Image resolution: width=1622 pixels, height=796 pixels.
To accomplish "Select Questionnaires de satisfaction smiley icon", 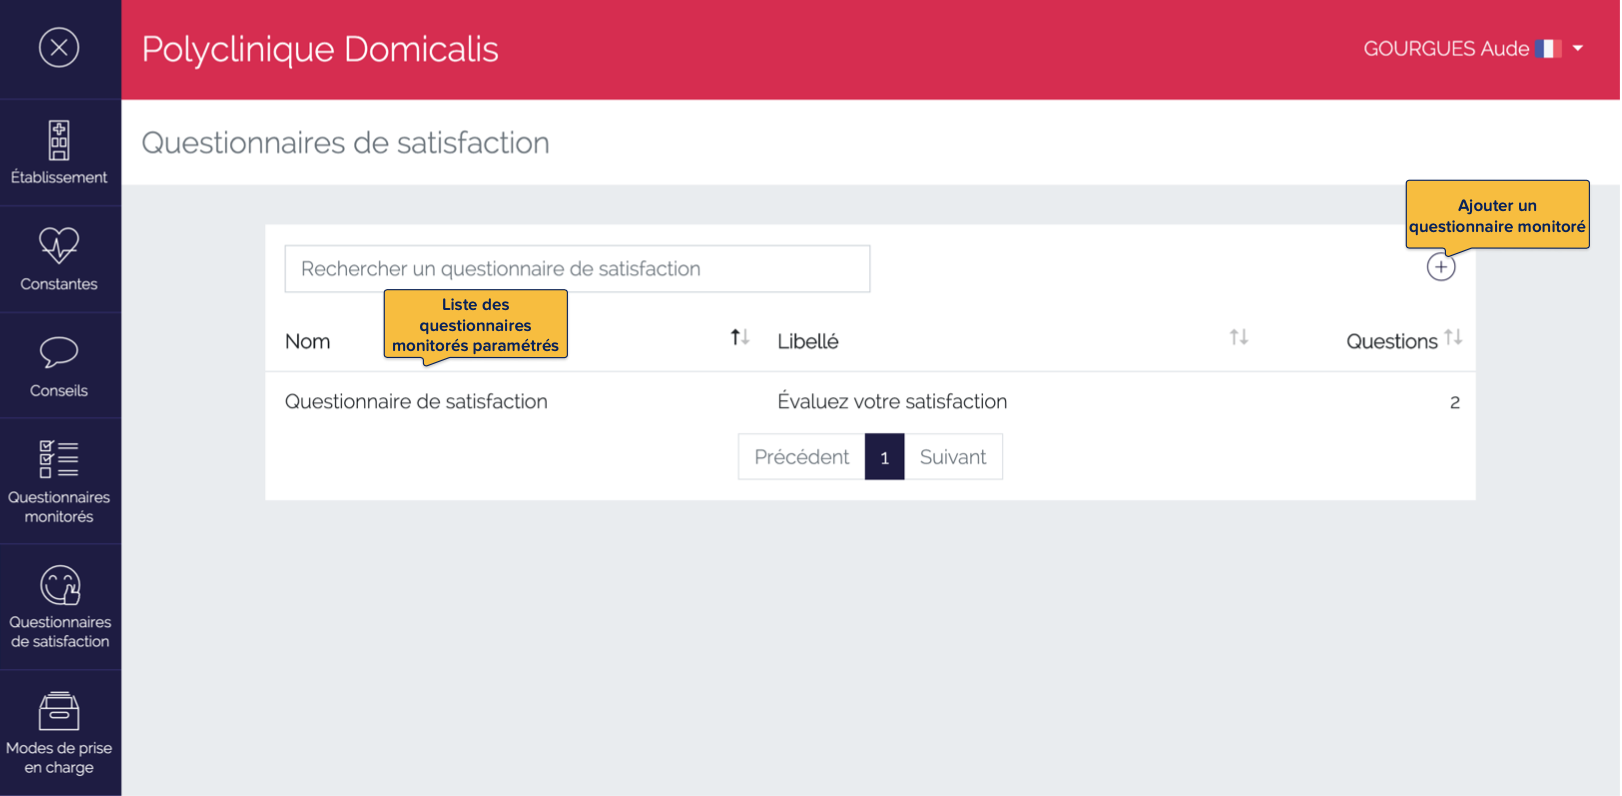I will [60, 585].
